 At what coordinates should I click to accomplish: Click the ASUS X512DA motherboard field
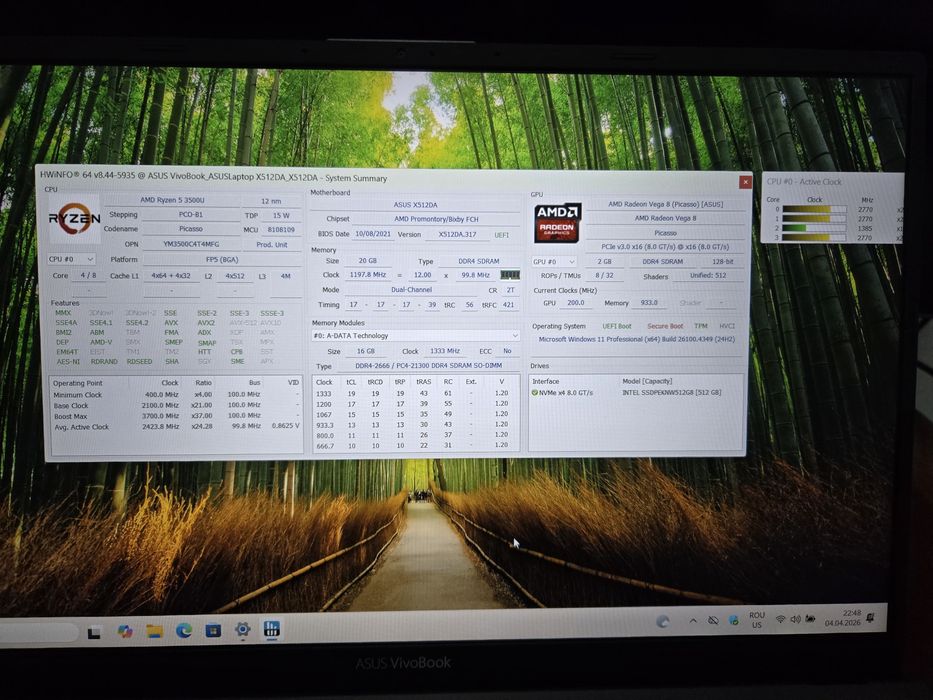pos(415,205)
